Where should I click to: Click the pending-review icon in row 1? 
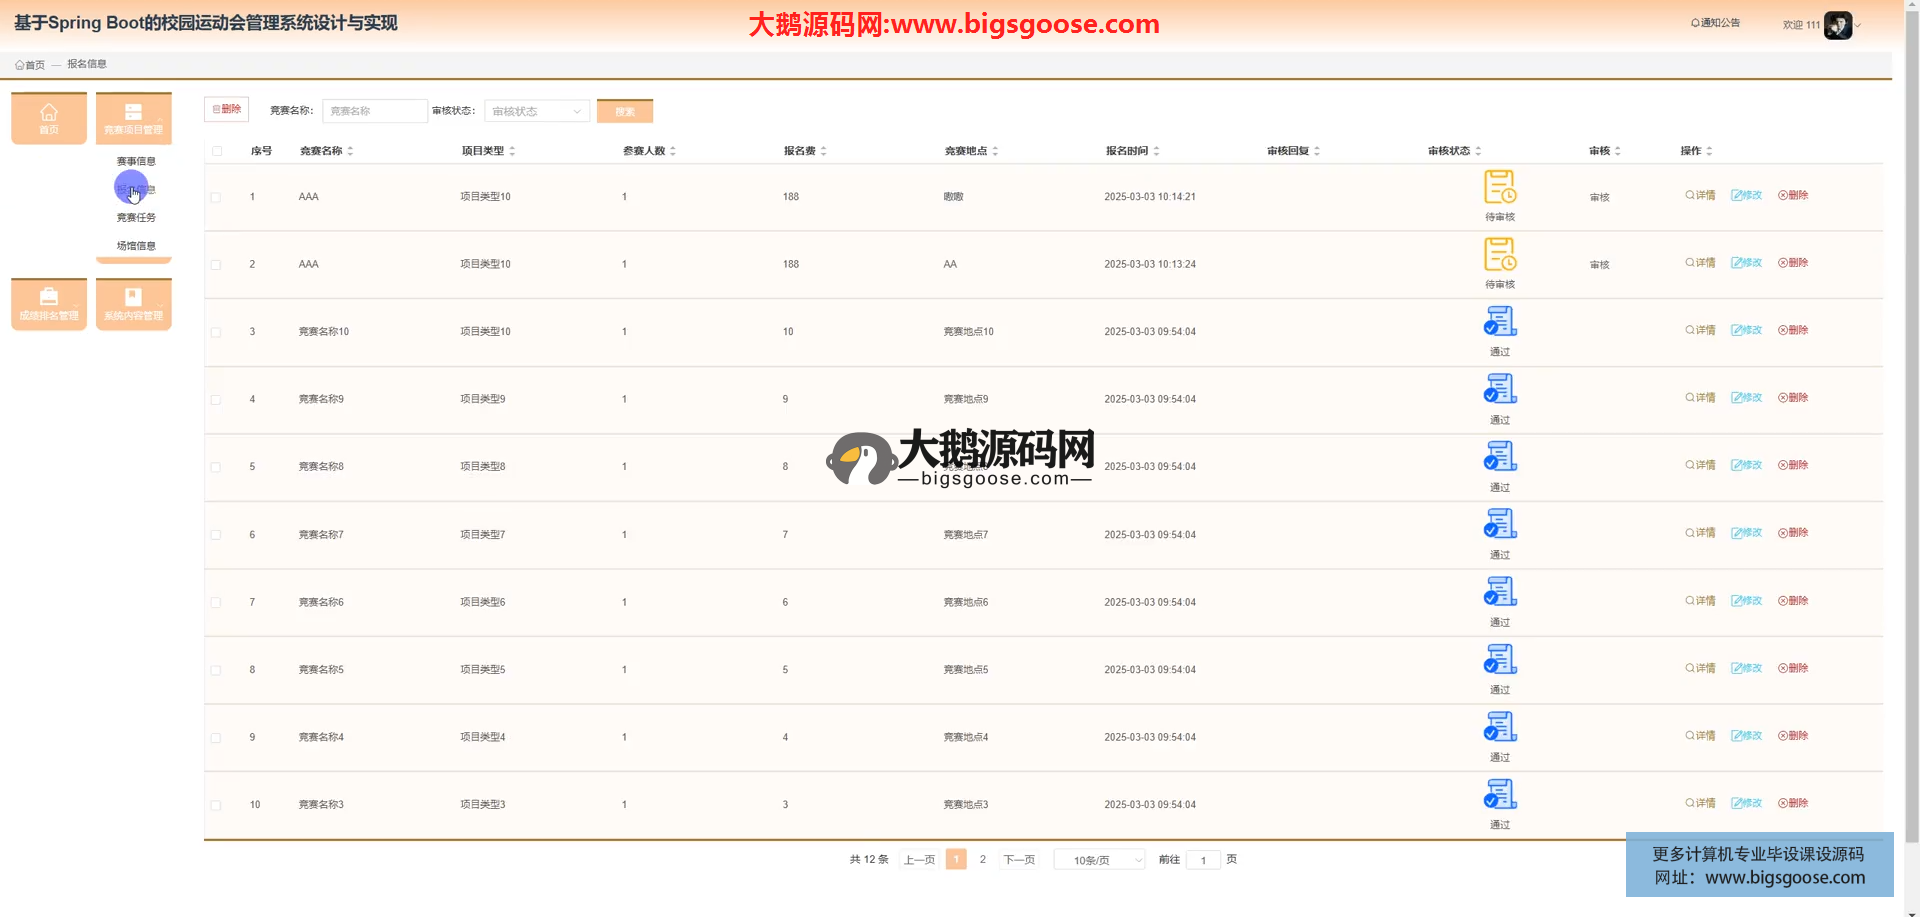click(x=1499, y=188)
